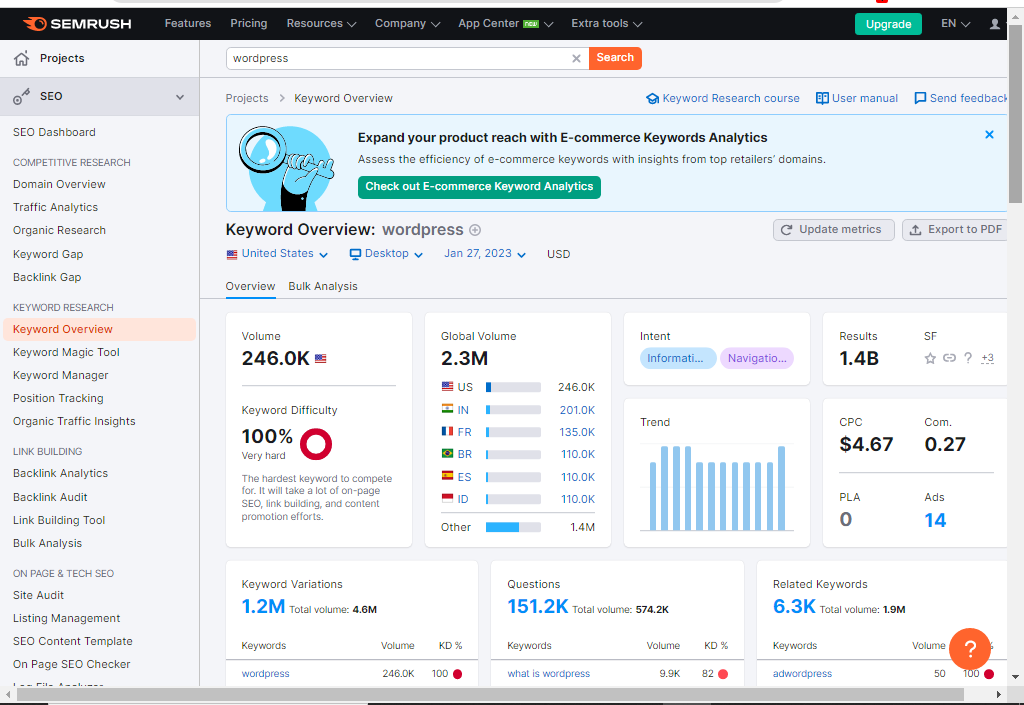Switch to the Bulk Analysis tab

point(323,286)
